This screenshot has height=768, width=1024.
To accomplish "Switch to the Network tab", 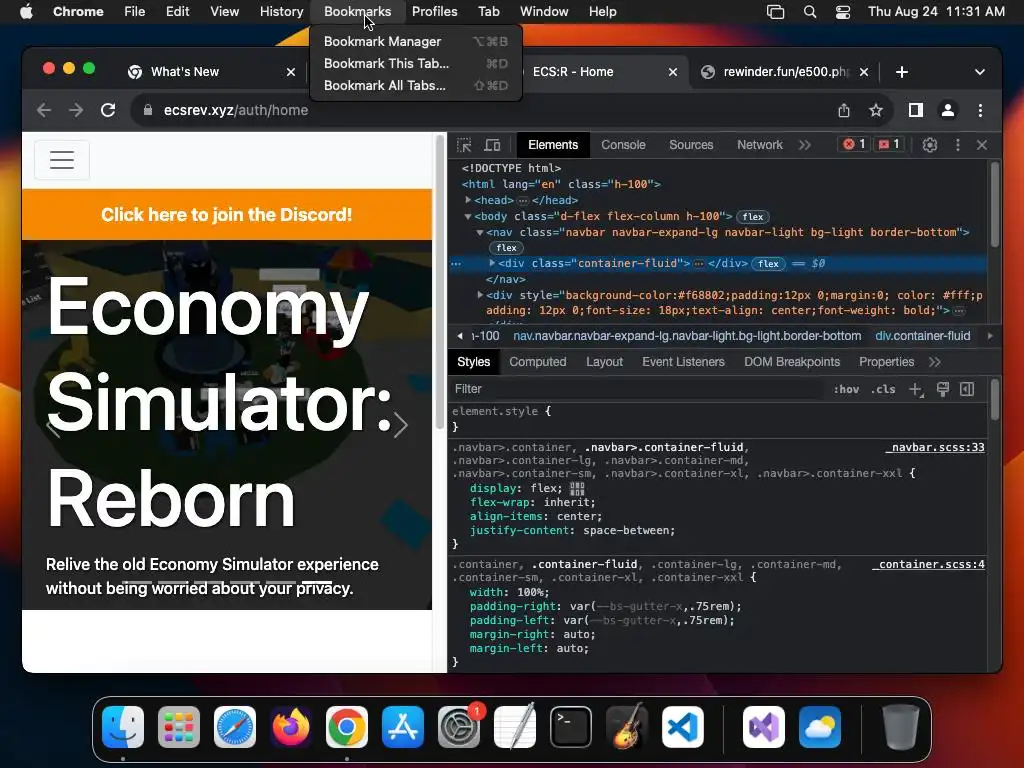I will click(760, 145).
